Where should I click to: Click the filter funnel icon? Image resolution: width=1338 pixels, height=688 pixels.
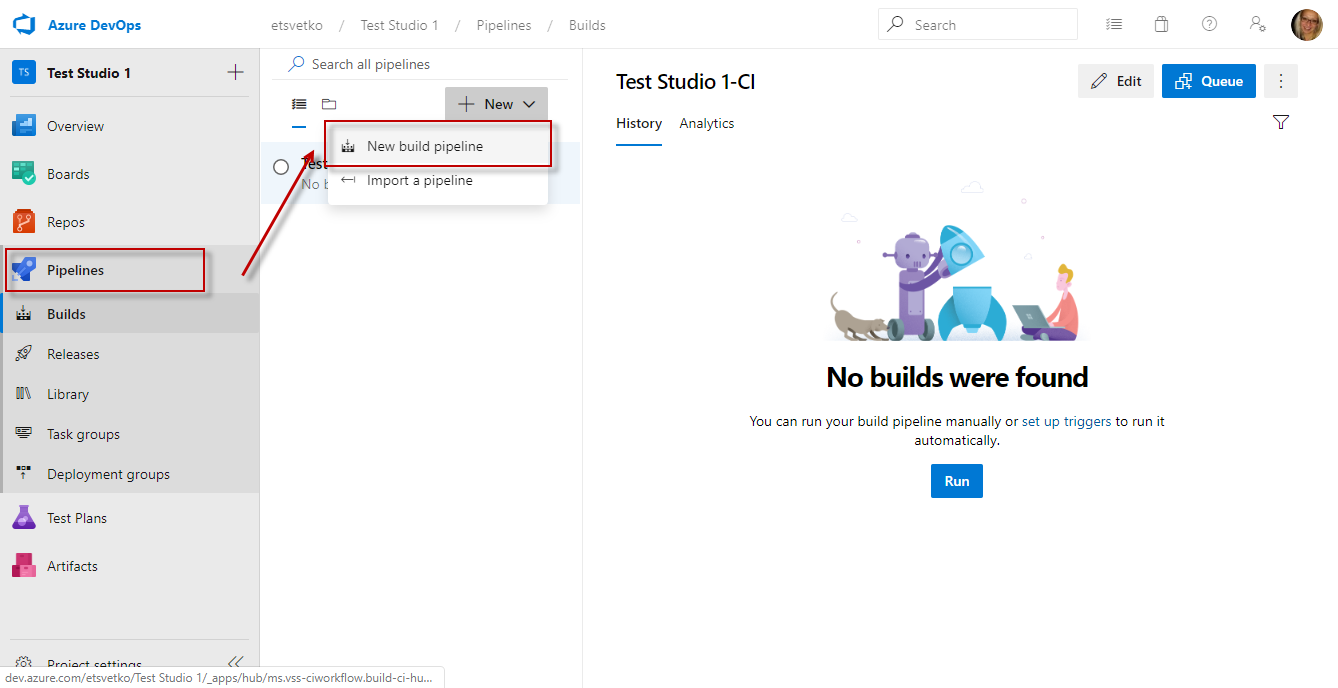[x=1281, y=122]
